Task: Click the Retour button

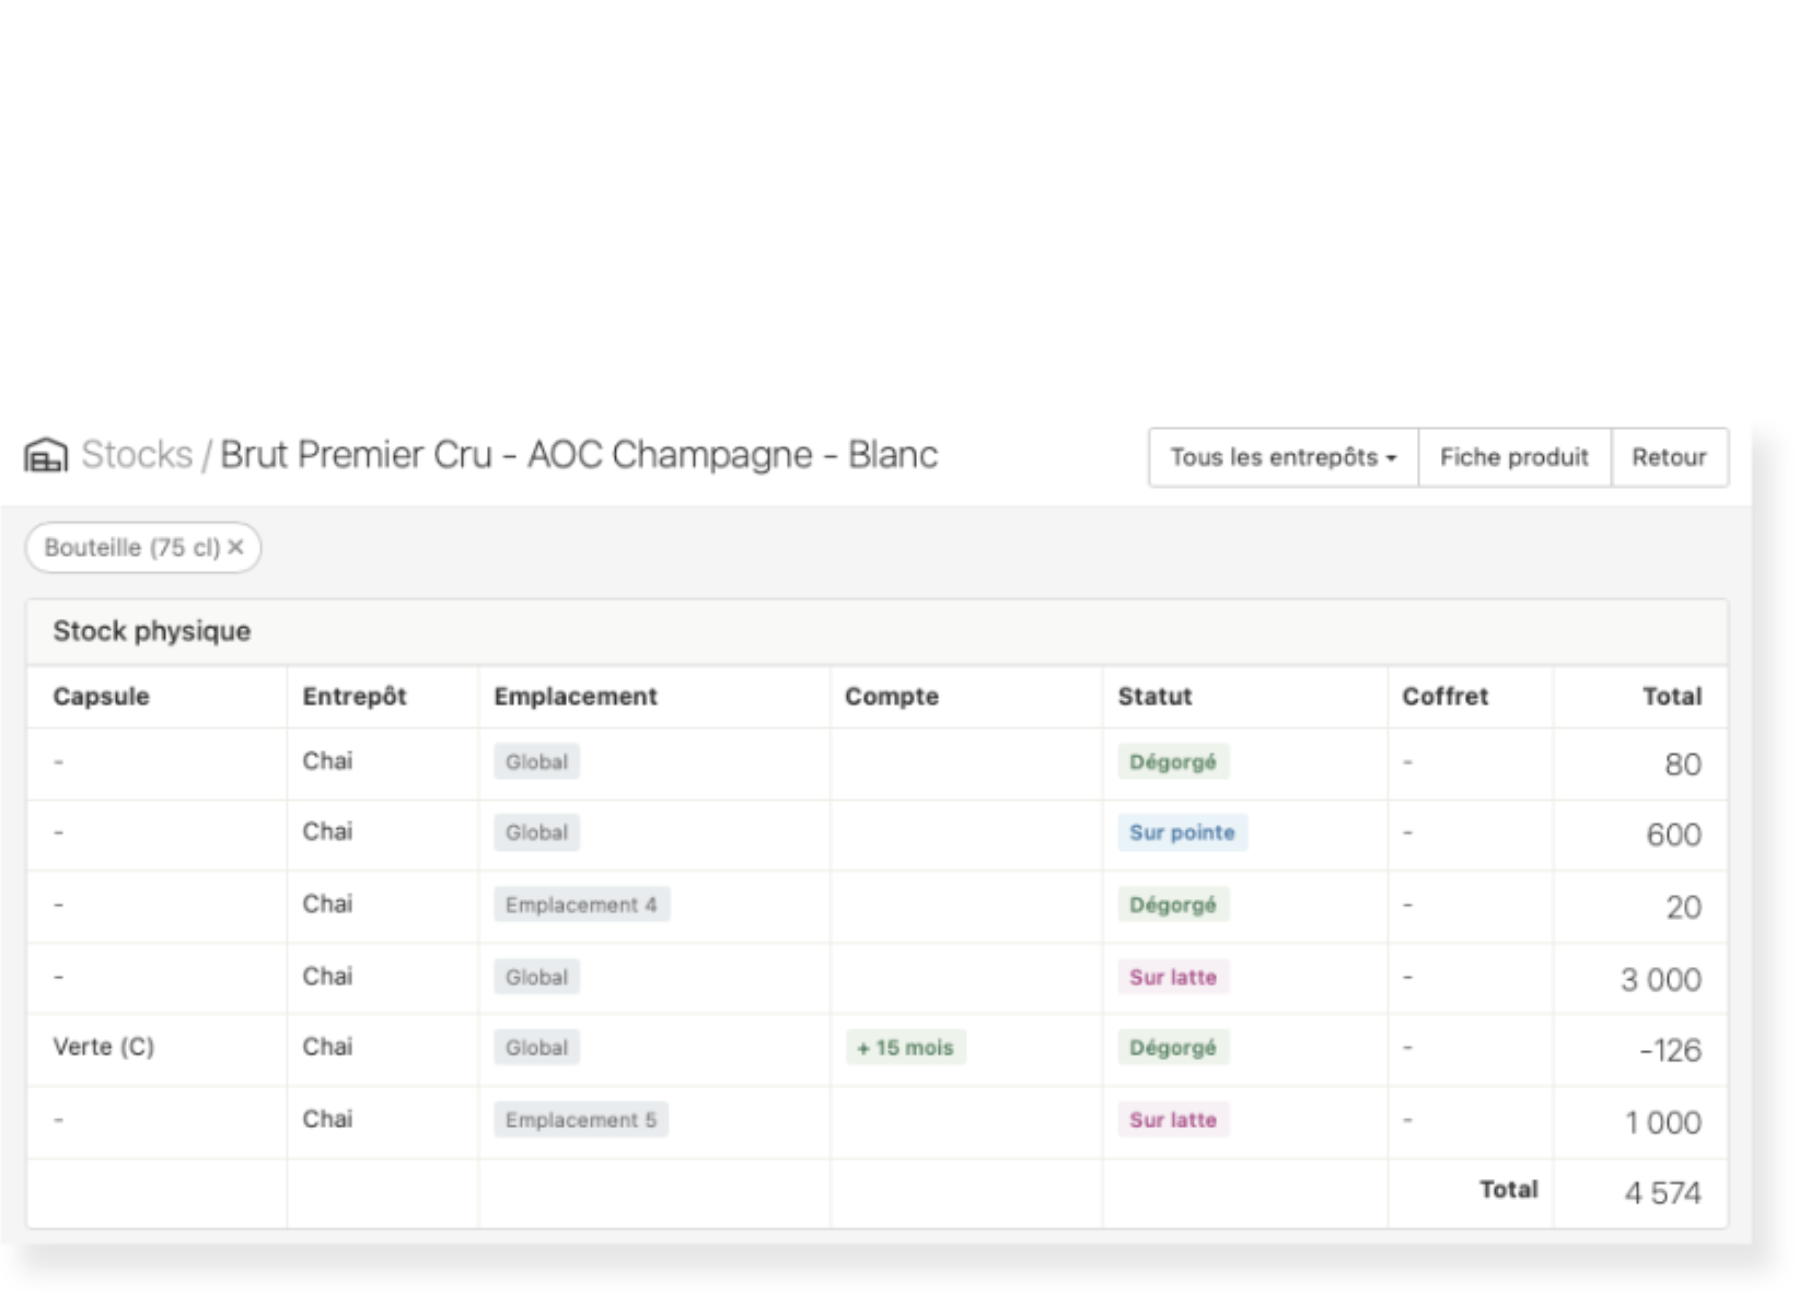Action: tap(1669, 457)
